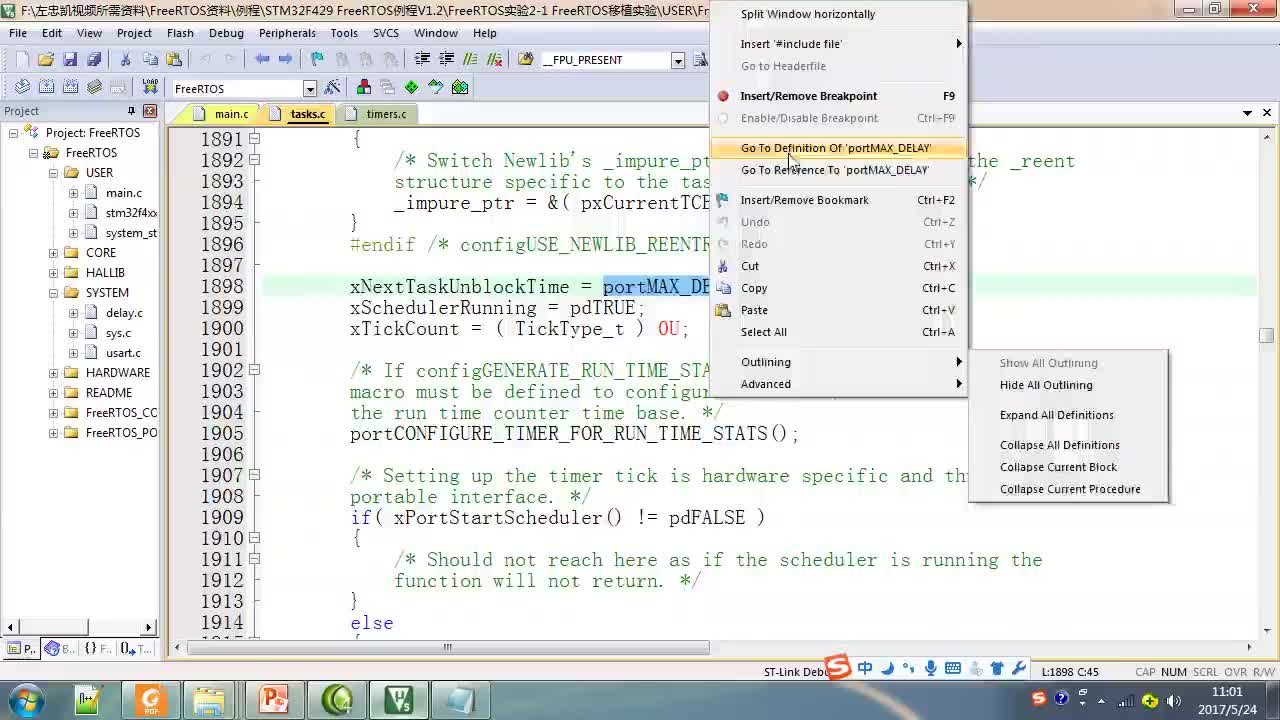Expand the CORE folder in project tree
Screen dimensions: 1280x720
pyautogui.click(x=53, y=253)
